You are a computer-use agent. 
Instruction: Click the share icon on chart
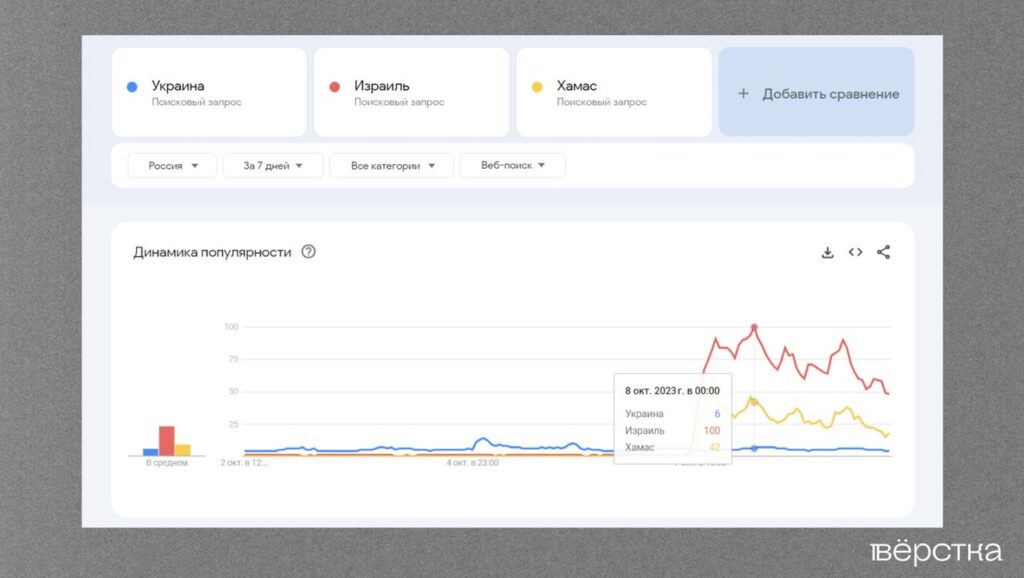883,252
